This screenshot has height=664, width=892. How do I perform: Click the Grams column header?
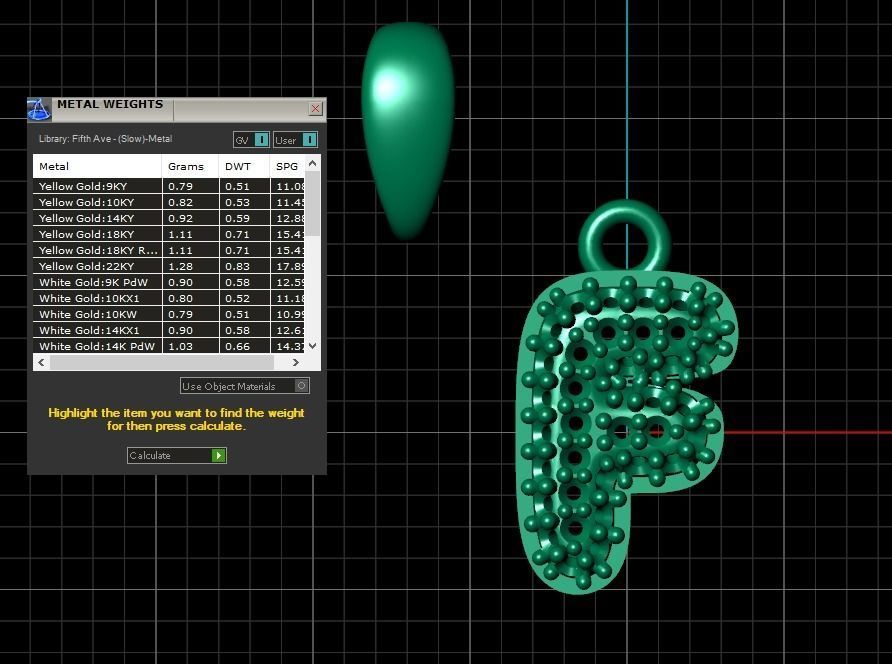191,166
